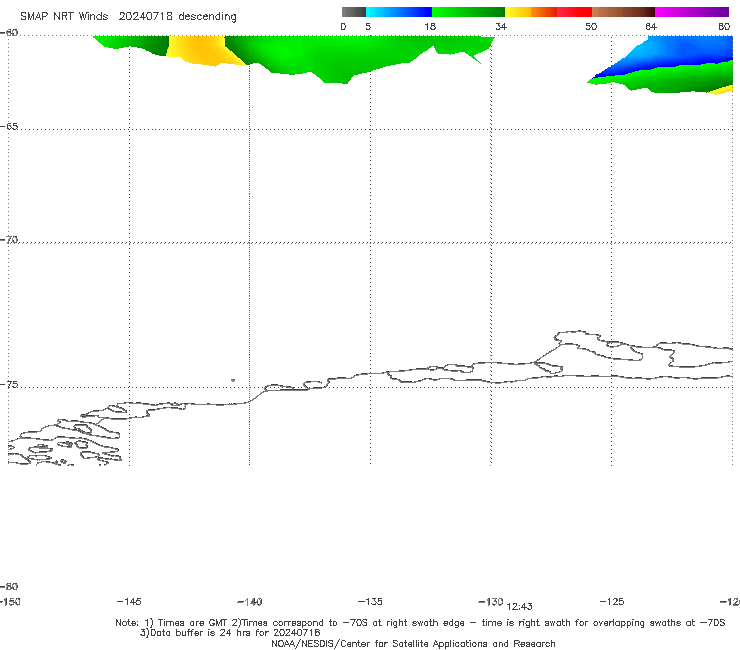Click the magenta-purple segment of the color bar

pyautogui.click(x=692, y=12)
